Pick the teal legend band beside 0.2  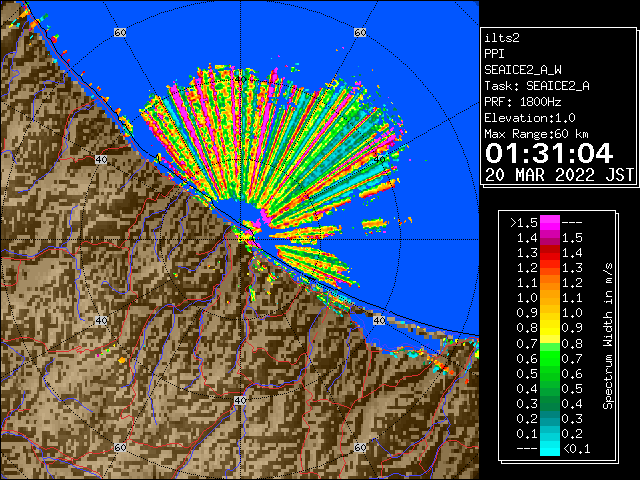550,418
